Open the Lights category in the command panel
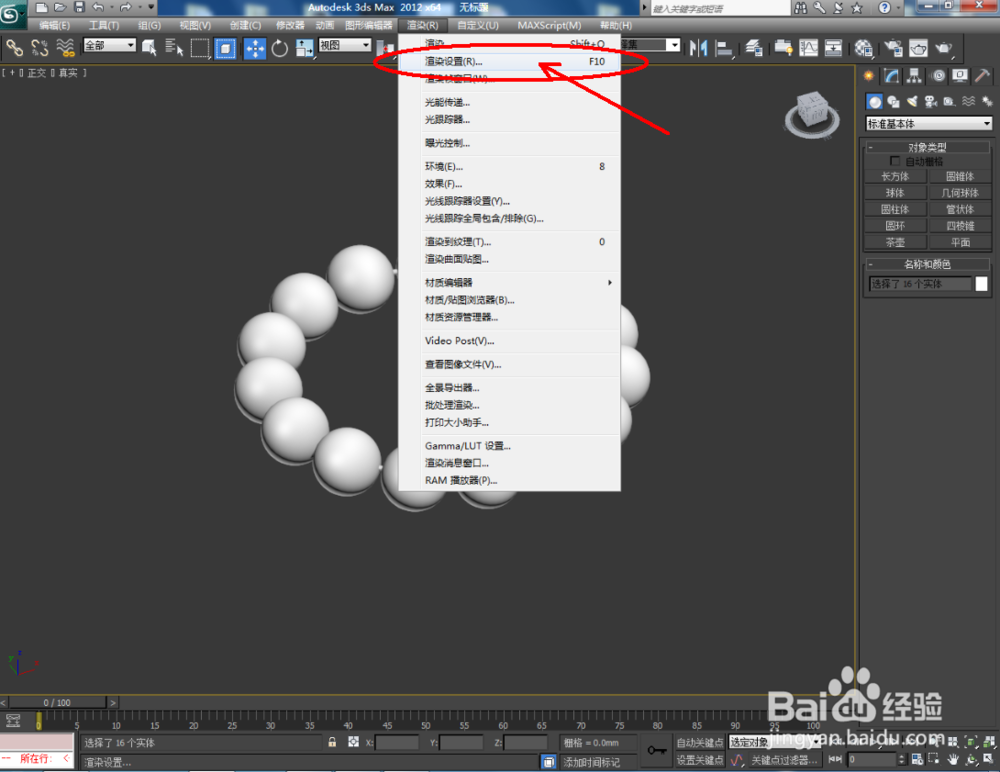The width and height of the screenshot is (1000, 772). pos(913,100)
